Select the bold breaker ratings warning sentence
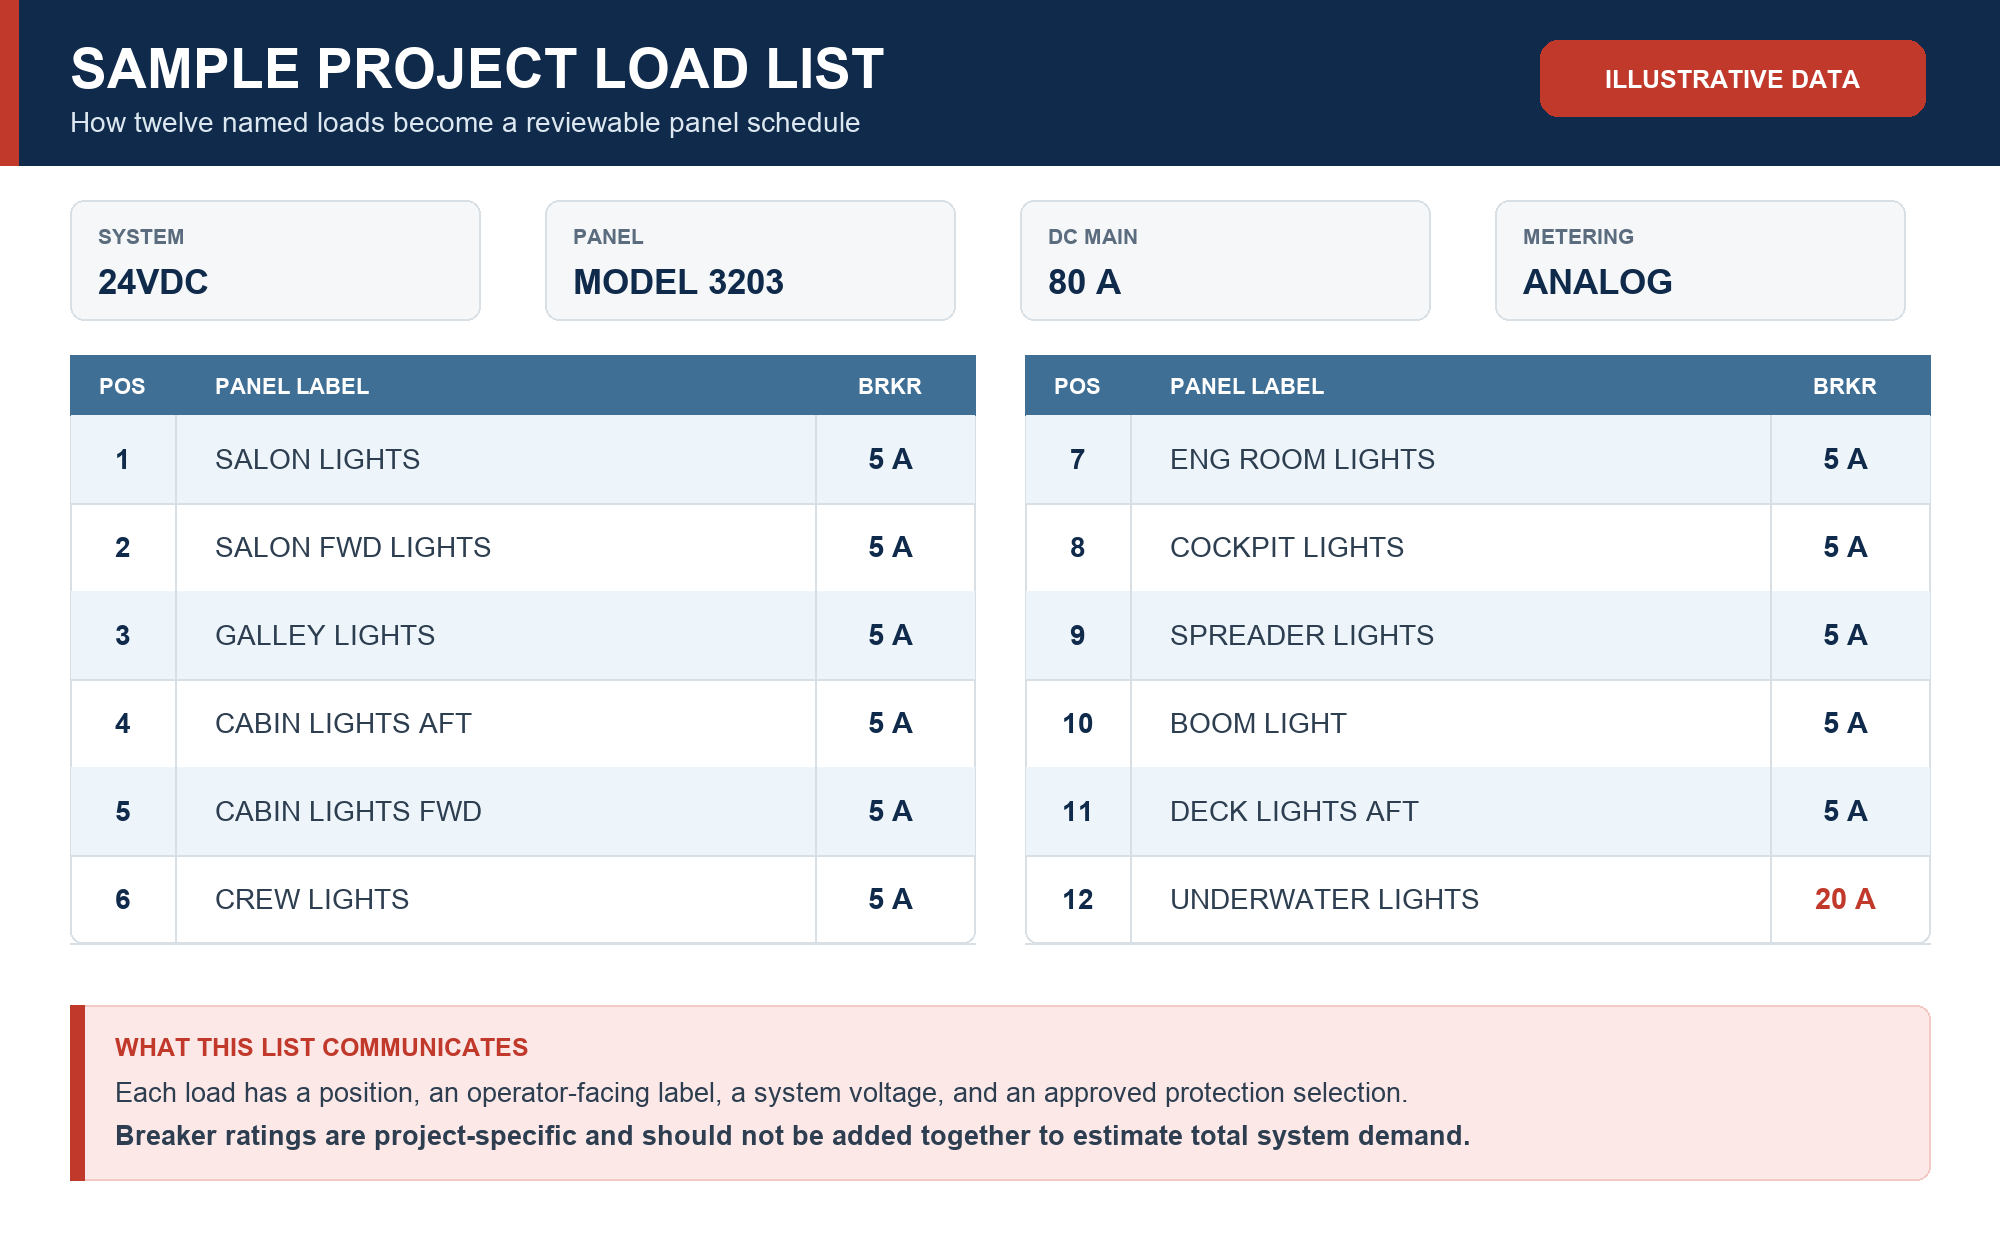 point(792,1136)
